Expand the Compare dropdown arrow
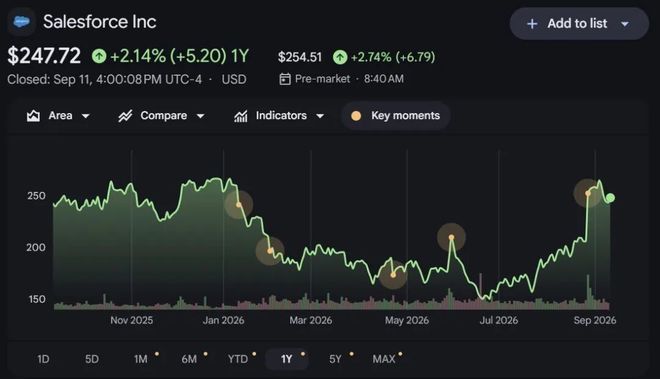This screenshot has width=660, height=379. coord(200,116)
